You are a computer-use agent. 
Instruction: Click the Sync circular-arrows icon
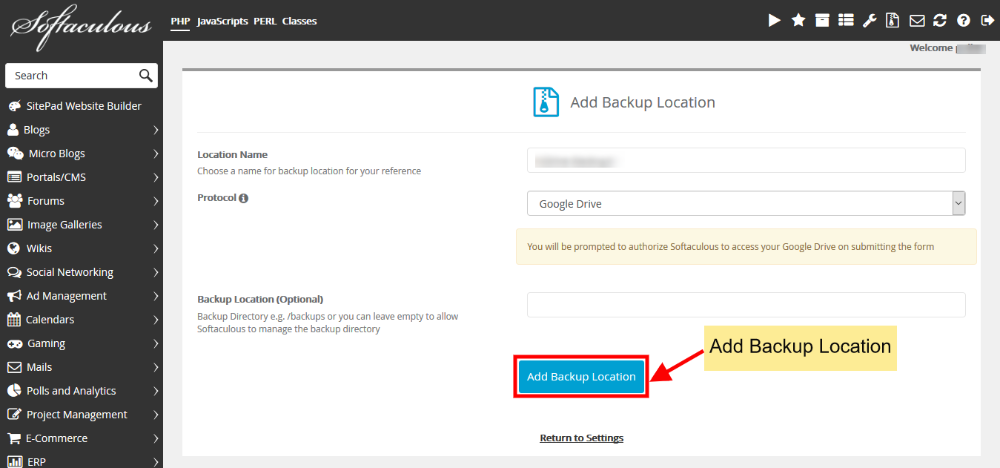click(x=939, y=21)
